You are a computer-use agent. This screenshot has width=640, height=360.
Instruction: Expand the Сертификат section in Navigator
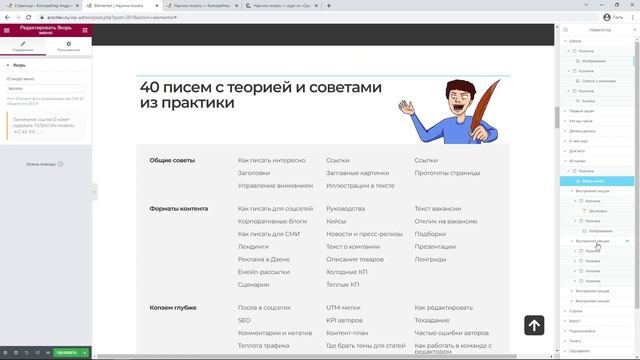tap(565, 351)
